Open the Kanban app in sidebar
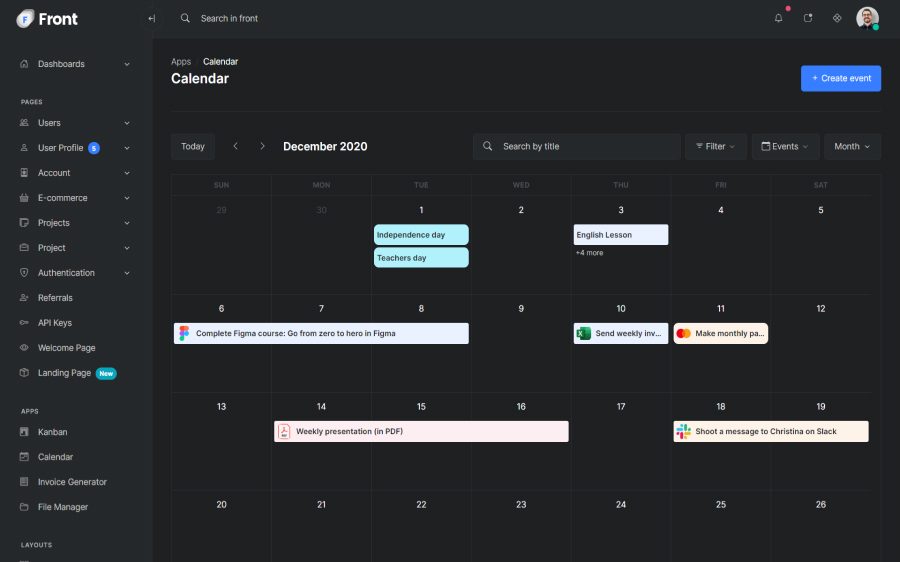The image size is (900, 562). [x=52, y=432]
